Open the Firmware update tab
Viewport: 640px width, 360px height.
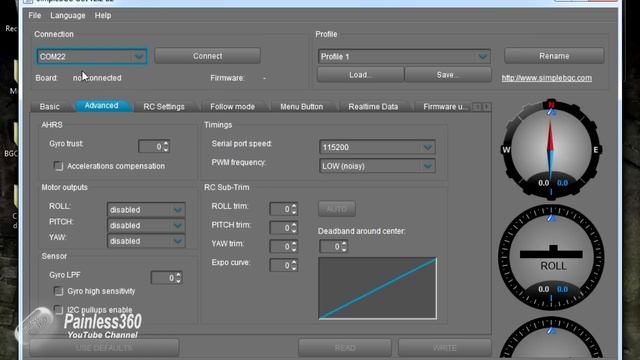445,107
